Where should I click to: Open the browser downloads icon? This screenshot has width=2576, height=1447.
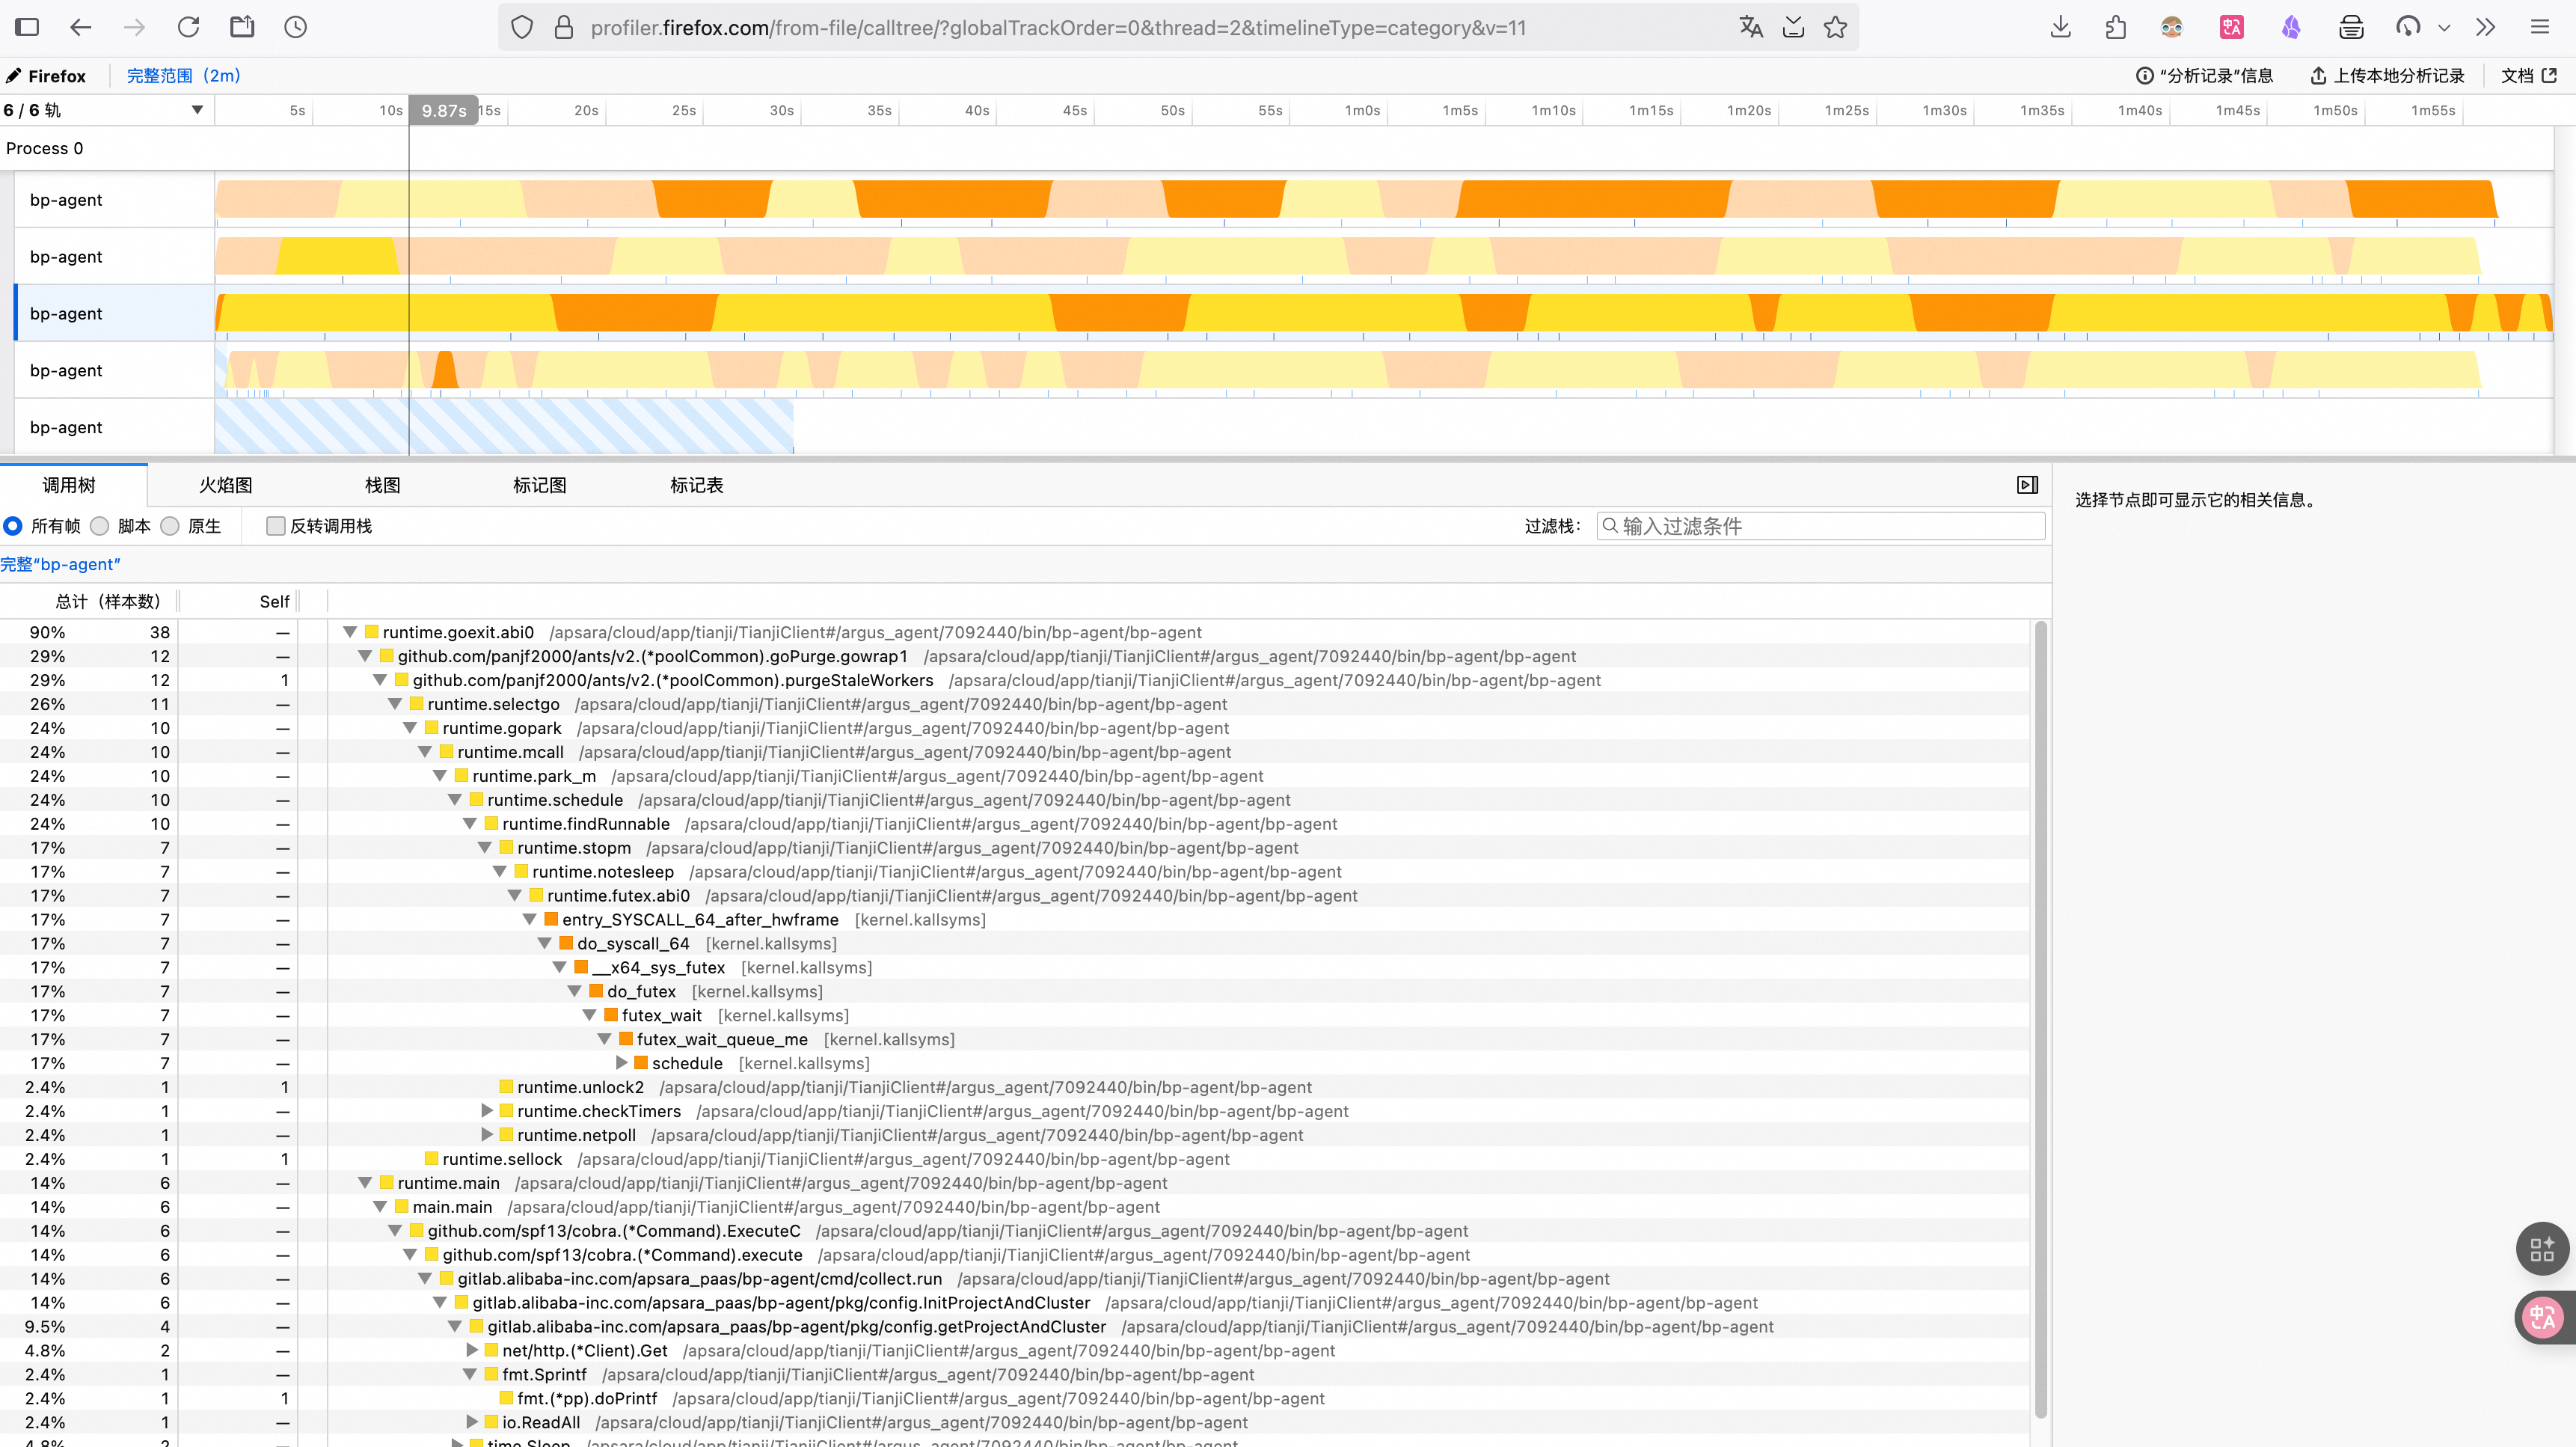[x=2060, y=27]
